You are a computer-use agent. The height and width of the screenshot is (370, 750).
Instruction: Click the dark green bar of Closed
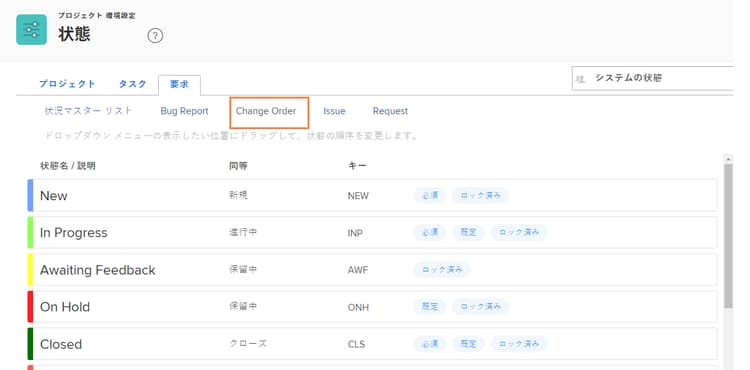point(30,344)
